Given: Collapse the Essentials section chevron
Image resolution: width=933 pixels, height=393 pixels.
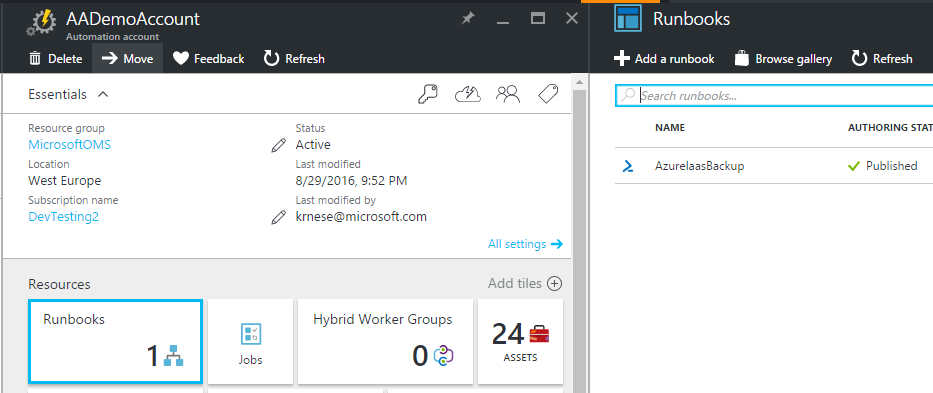Looking at the screenshot, I should (x=103, y=94).
